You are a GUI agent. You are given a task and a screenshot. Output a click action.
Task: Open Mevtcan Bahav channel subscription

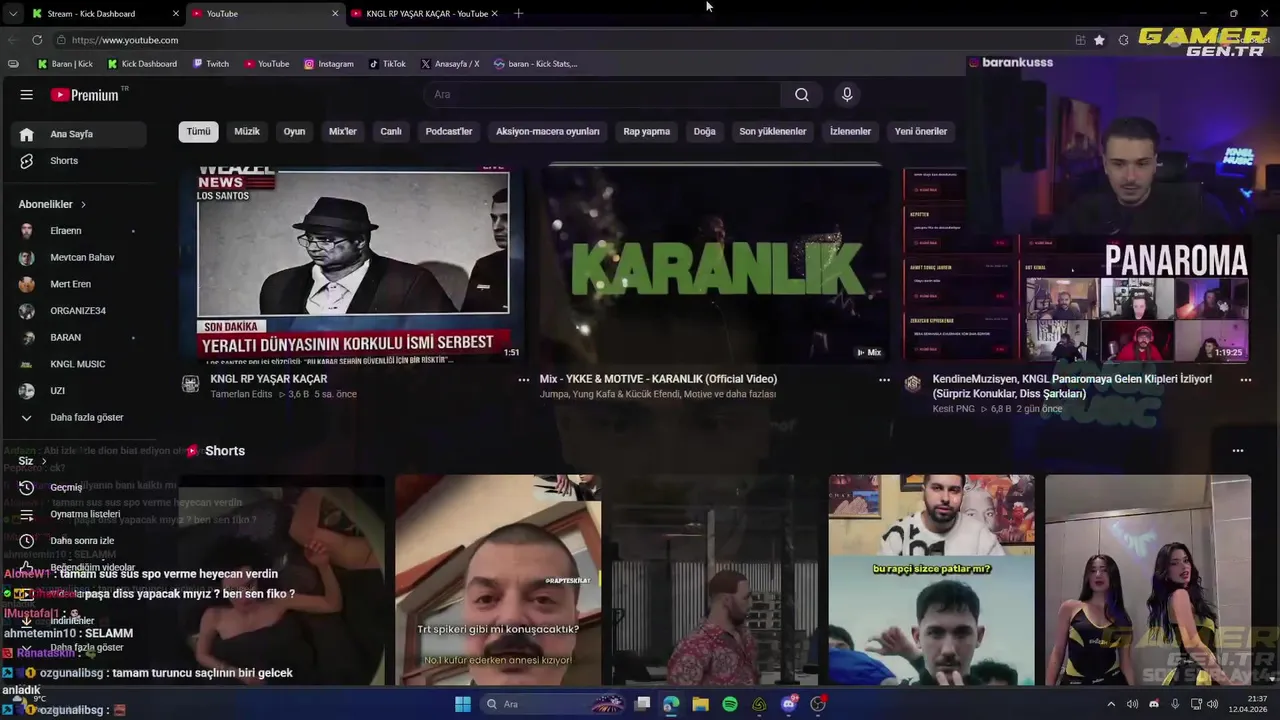click(76, 257)
